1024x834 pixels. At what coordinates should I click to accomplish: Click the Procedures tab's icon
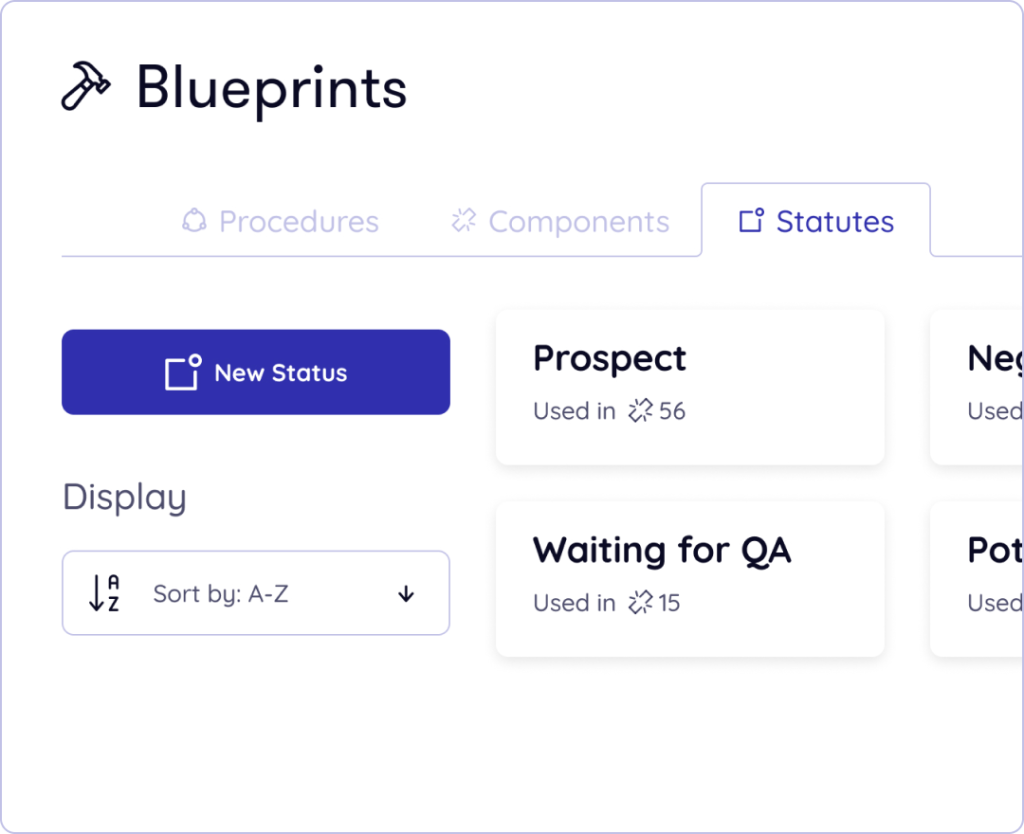coord(194,221)
